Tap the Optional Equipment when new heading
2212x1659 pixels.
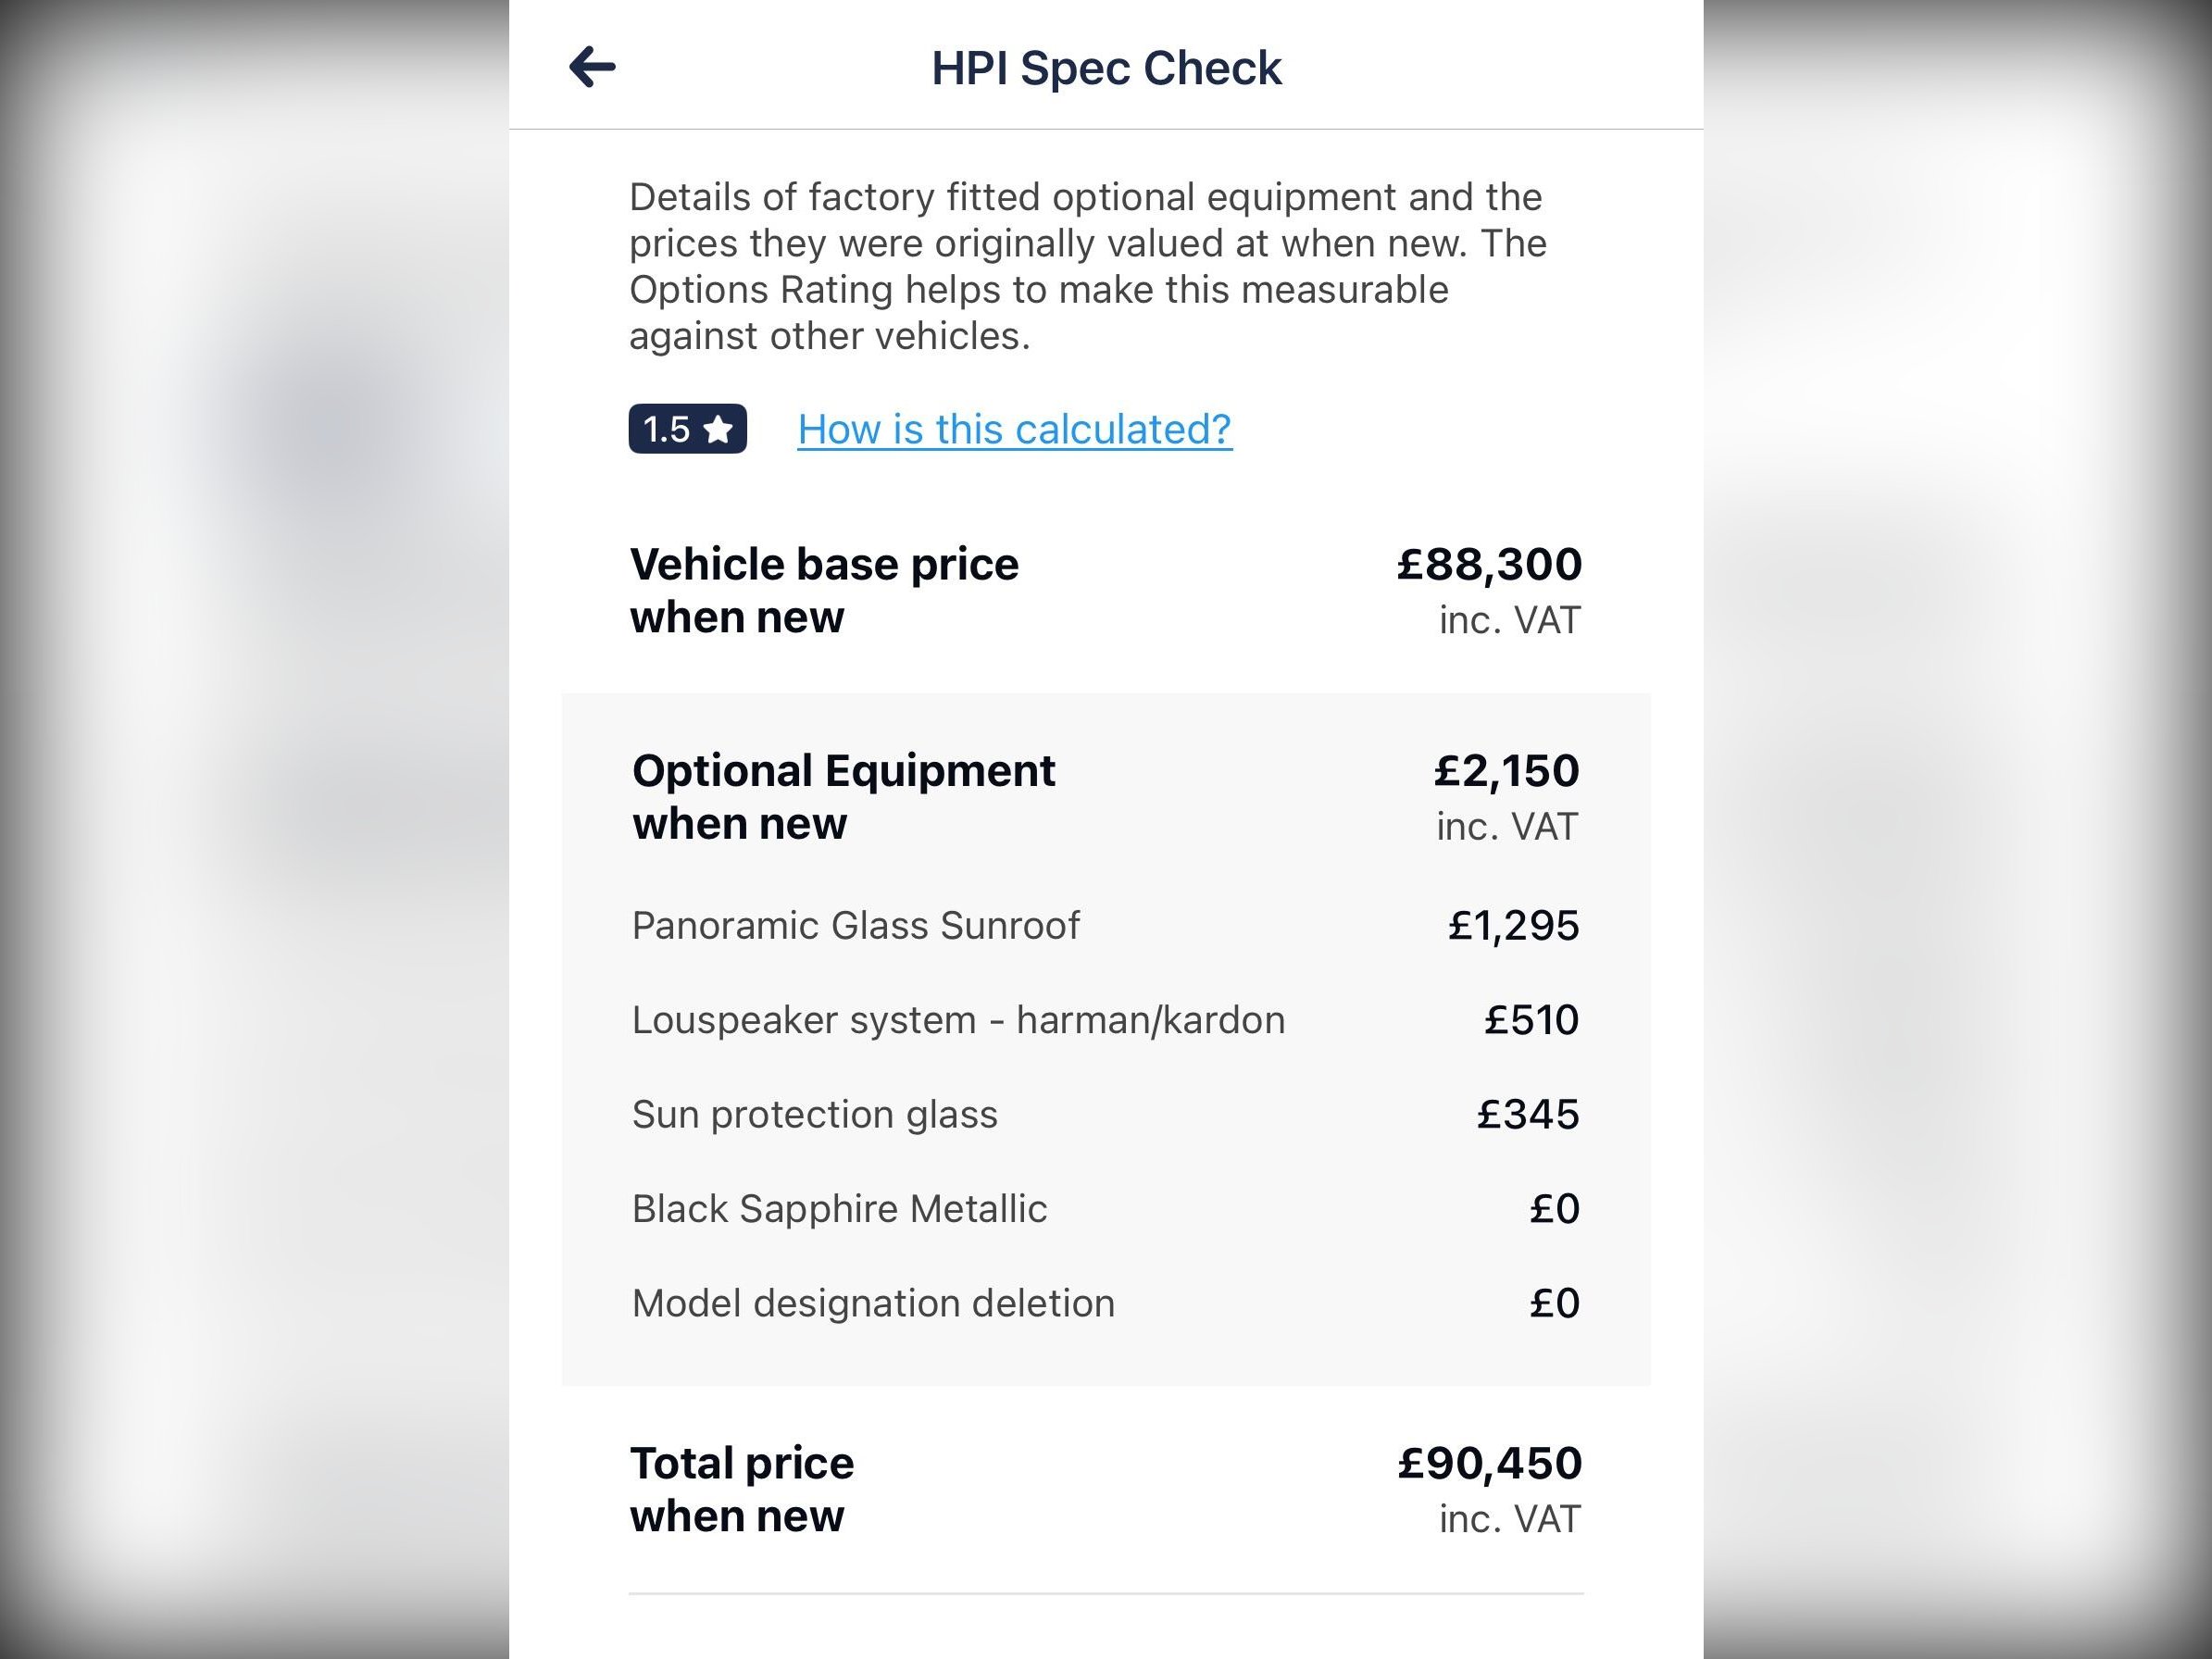pyautogui.click(x=843, y=797)
